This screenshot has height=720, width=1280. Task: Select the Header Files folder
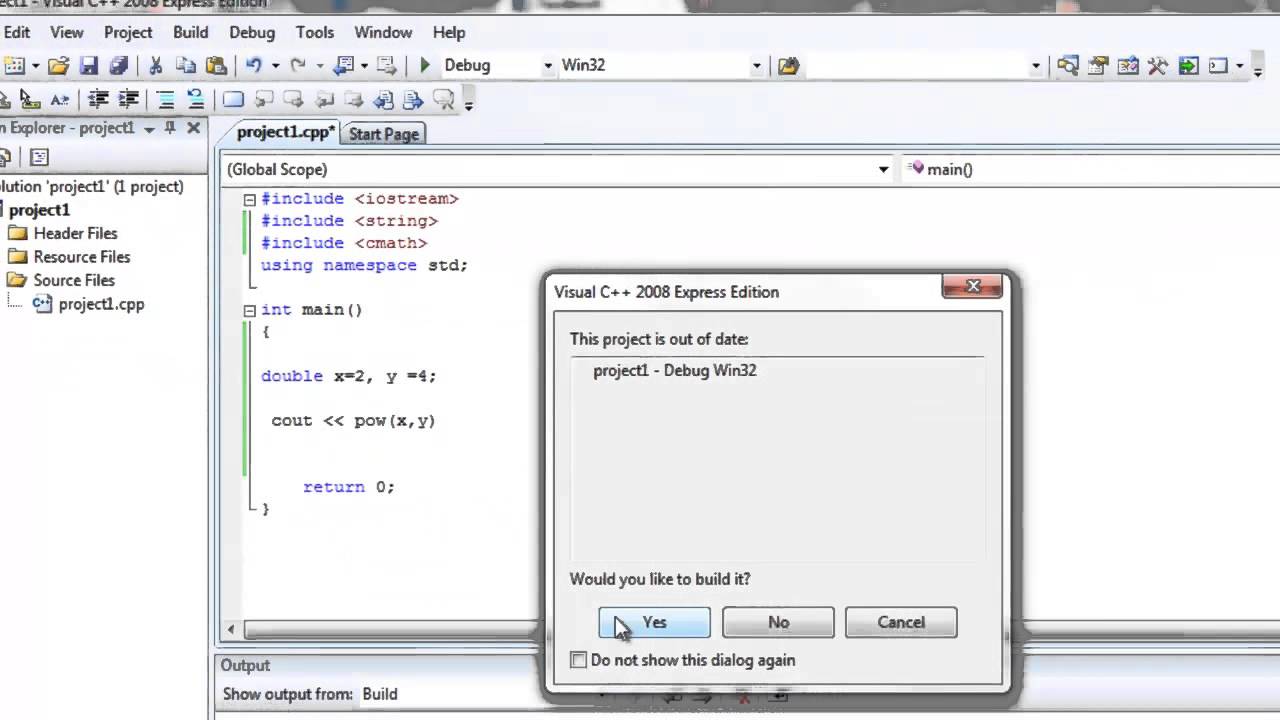pos(75,233)
